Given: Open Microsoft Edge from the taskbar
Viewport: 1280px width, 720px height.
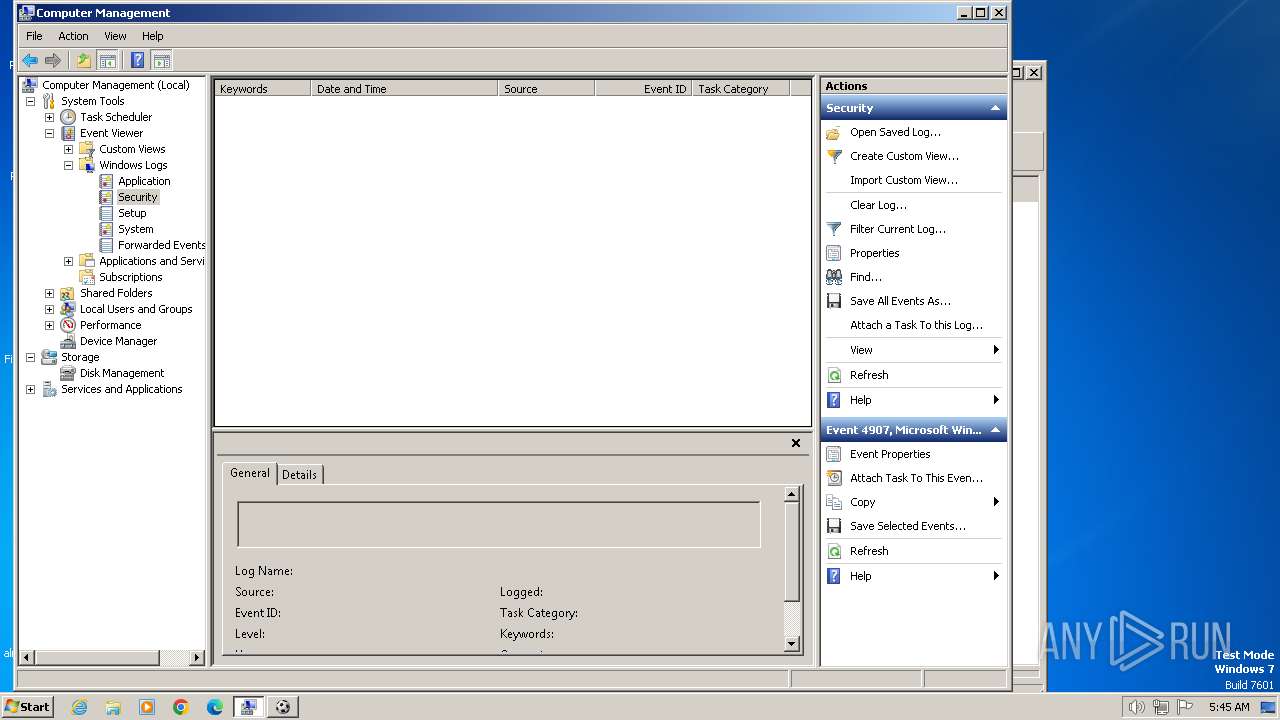Looking at the screenshot, I should [x=215, y=707].
